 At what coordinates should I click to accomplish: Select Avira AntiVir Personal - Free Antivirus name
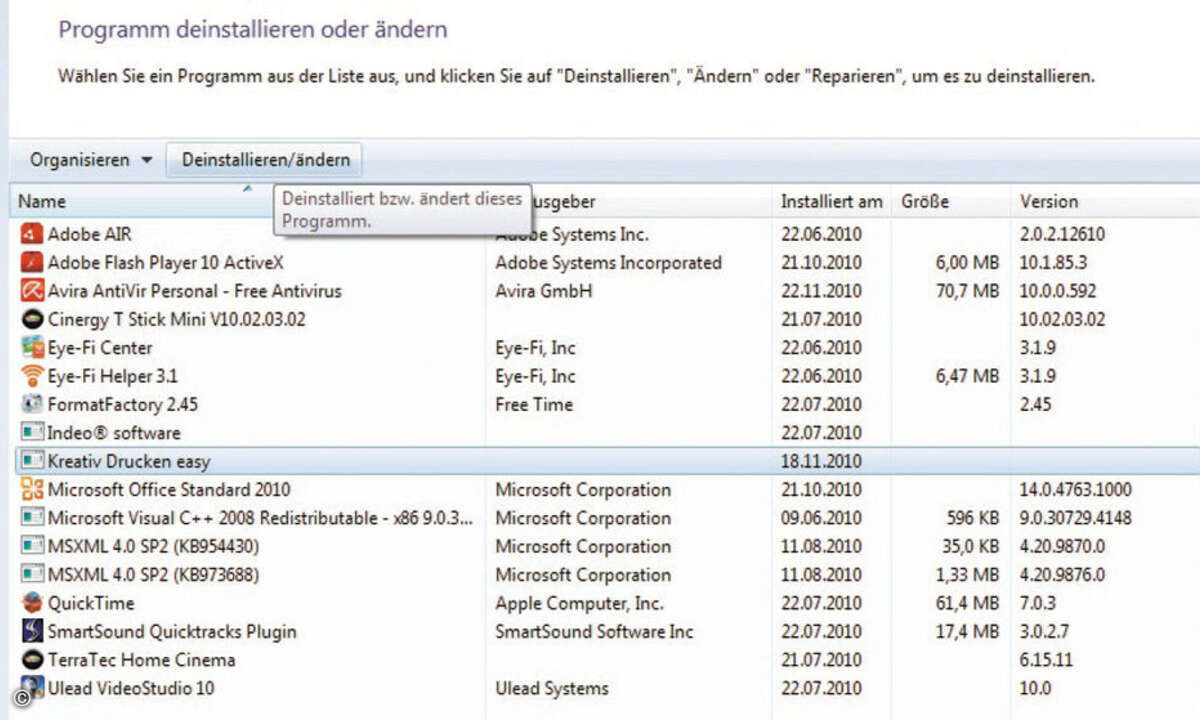click(x=194, y=291)
